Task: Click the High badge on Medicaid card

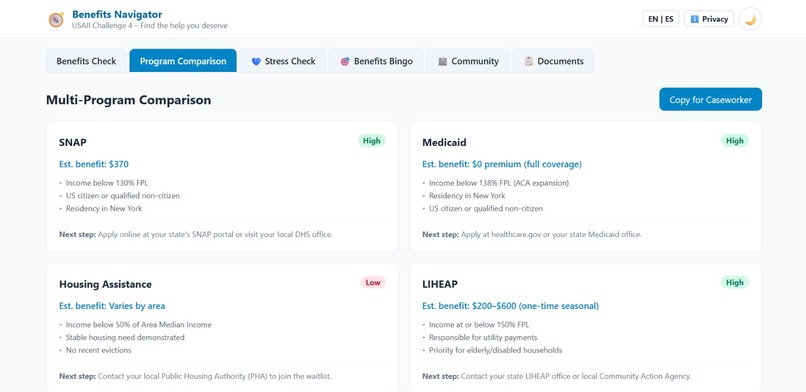Action: pyautogui.click(x=735, y=141)
